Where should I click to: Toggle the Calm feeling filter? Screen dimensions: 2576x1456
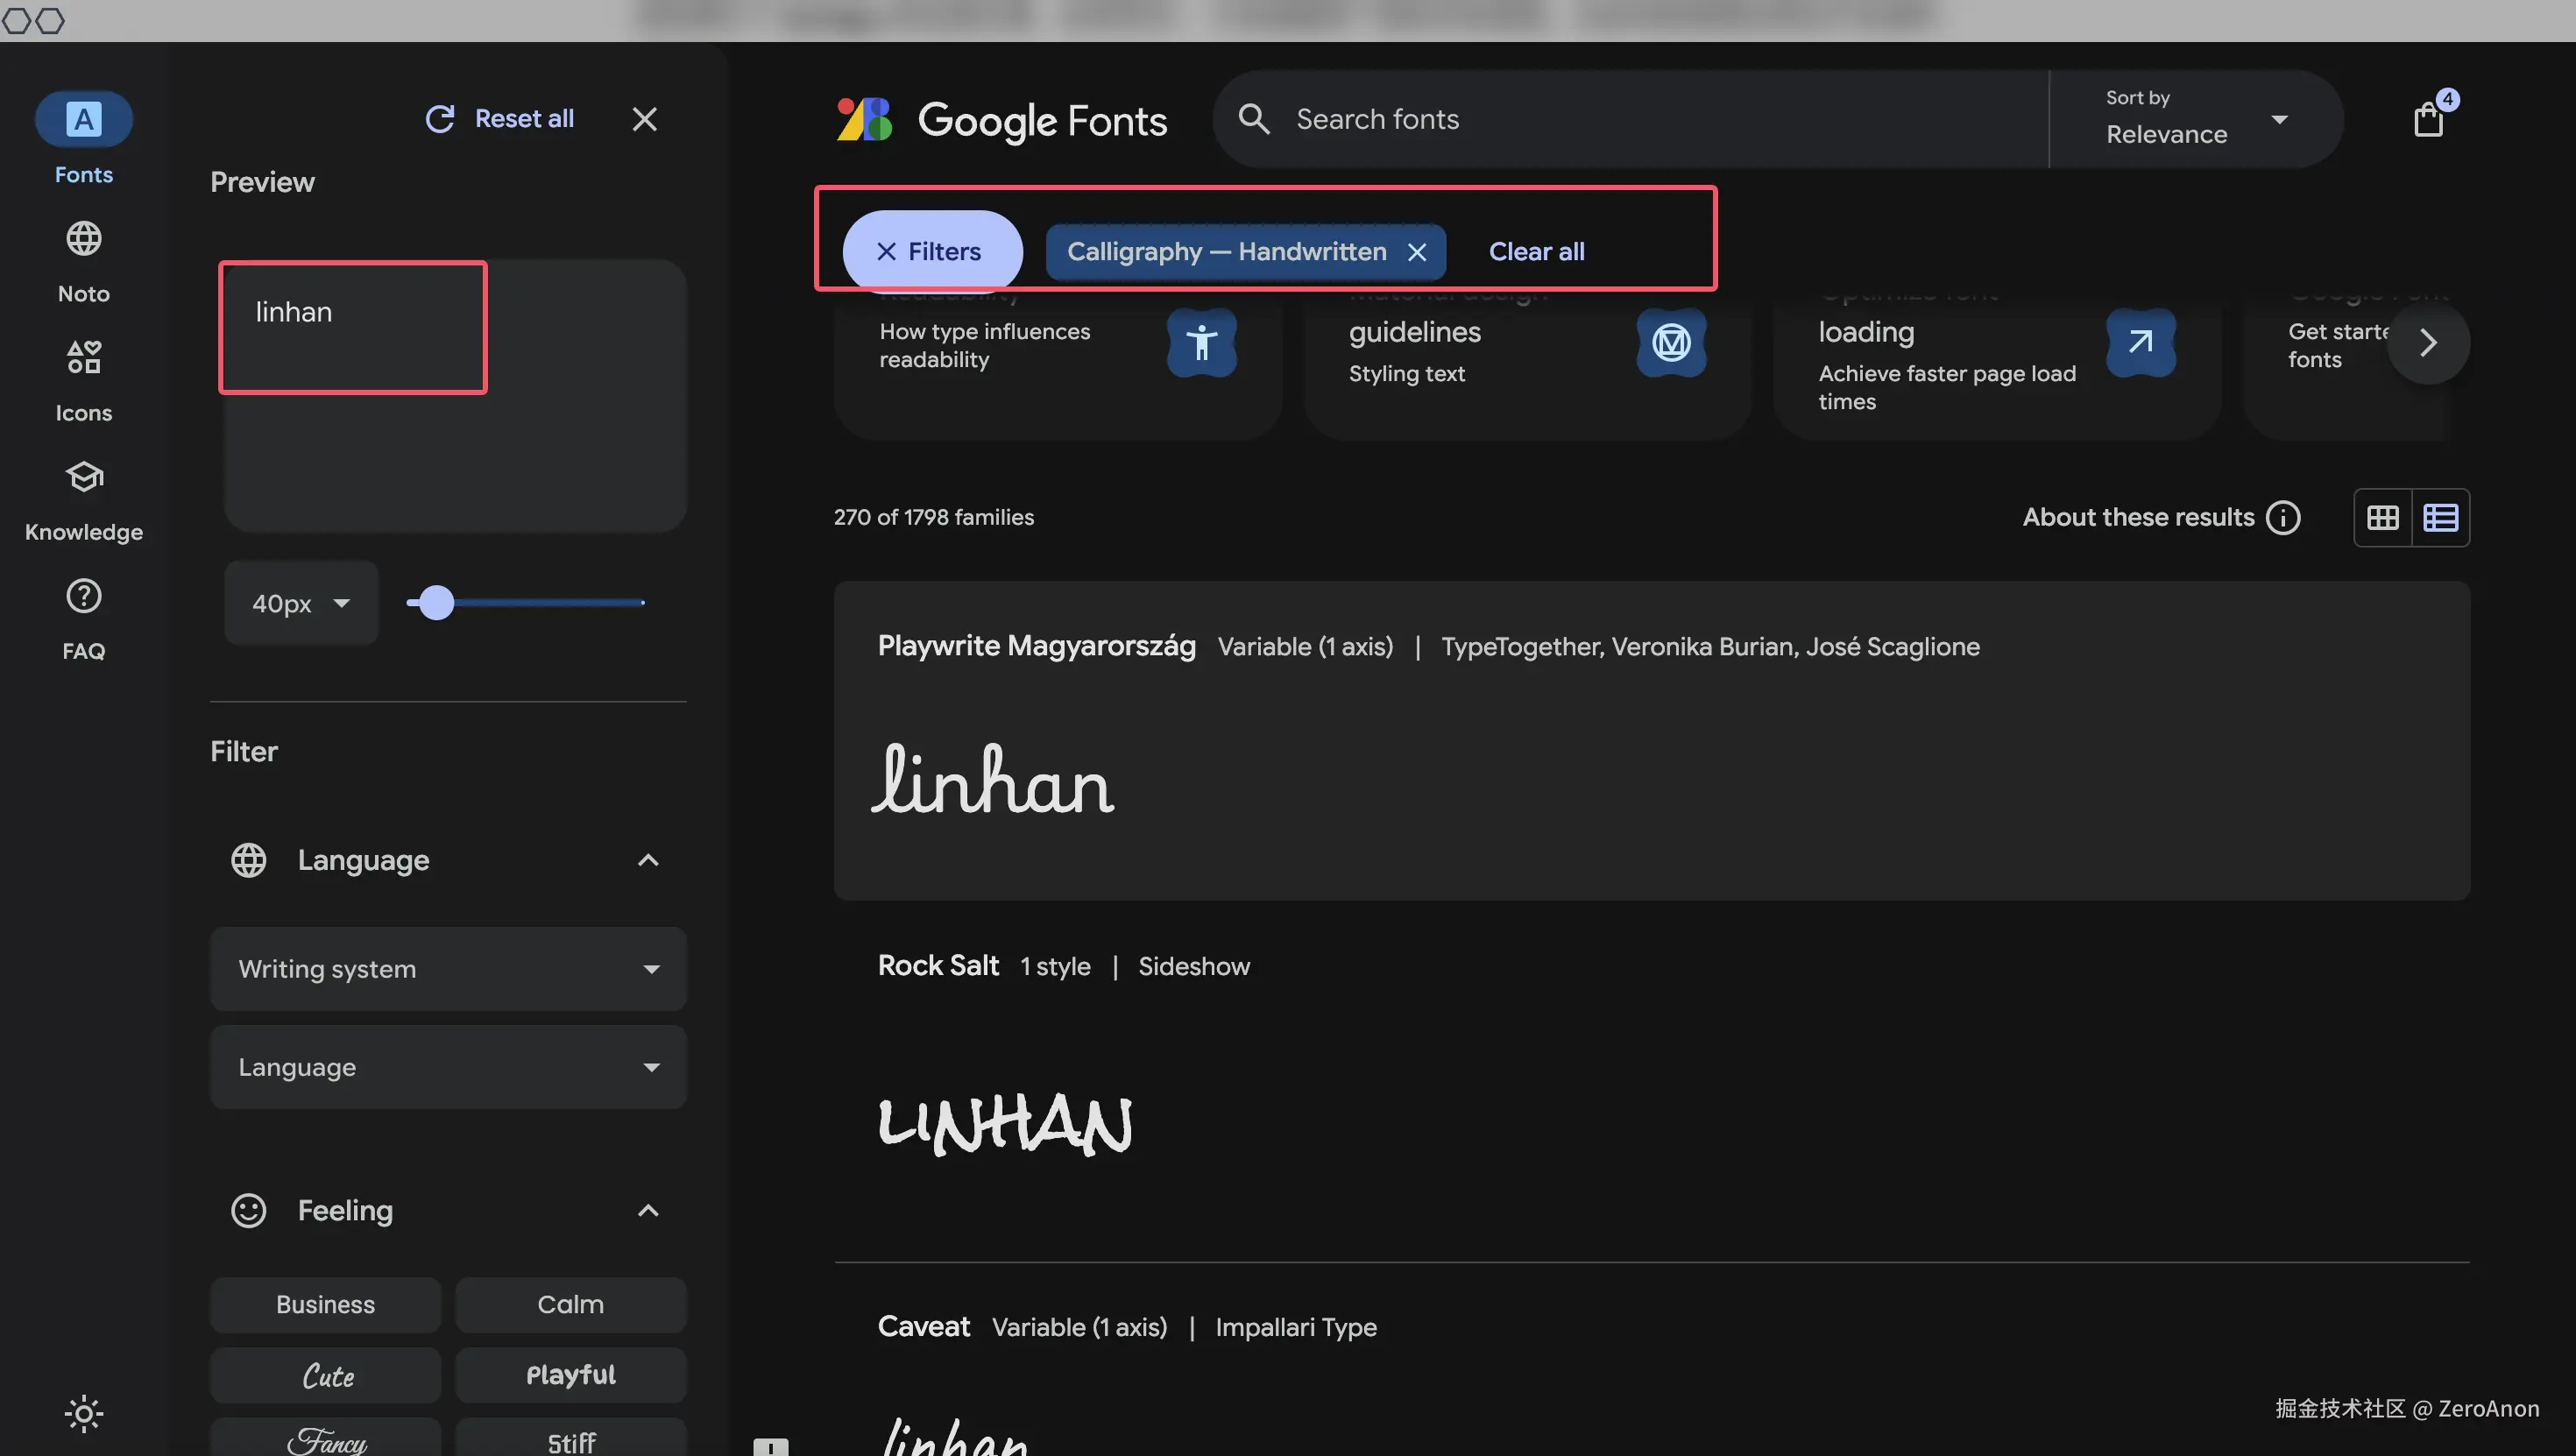click(x=570, y=1304)
